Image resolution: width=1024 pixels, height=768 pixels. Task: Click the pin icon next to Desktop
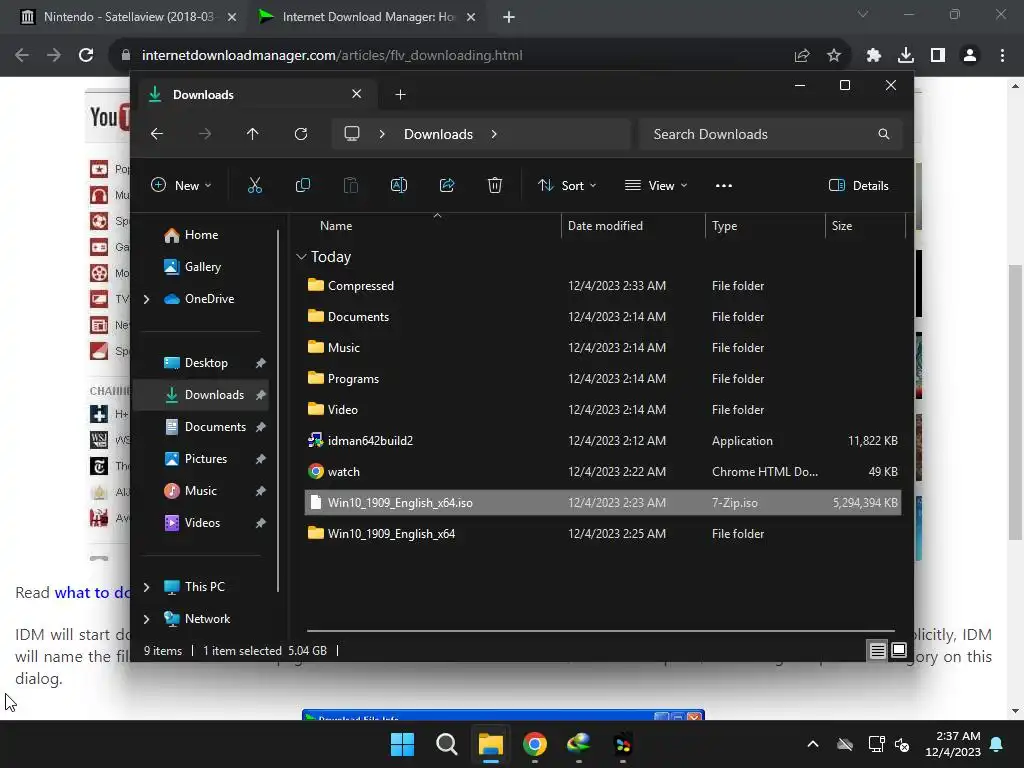click(261, 363)
